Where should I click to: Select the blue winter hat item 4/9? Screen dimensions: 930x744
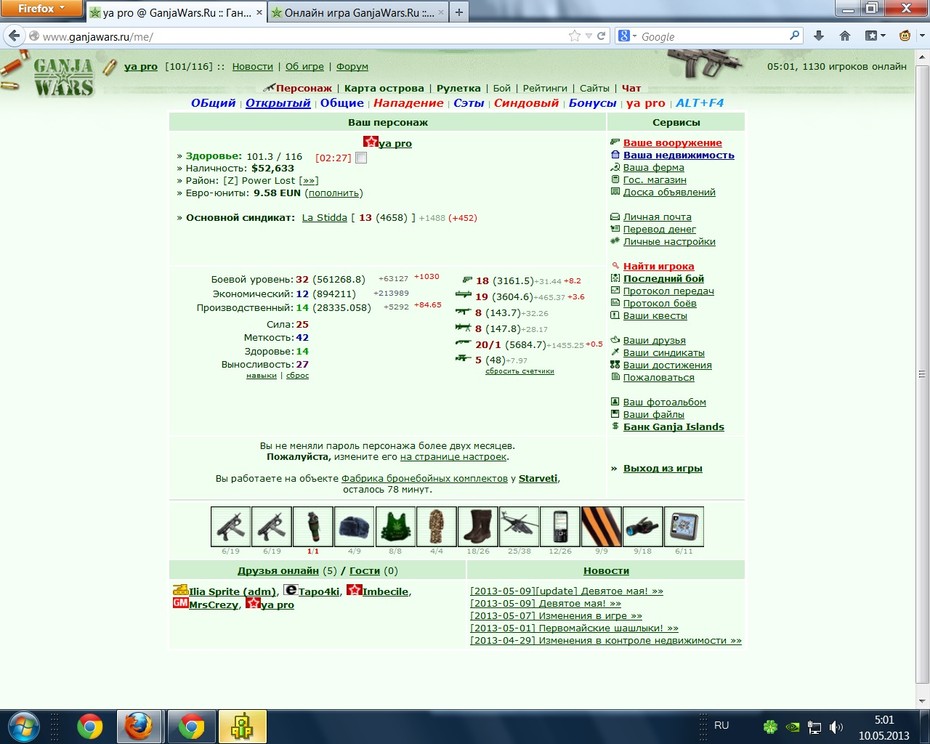click(x=354, y=526)
